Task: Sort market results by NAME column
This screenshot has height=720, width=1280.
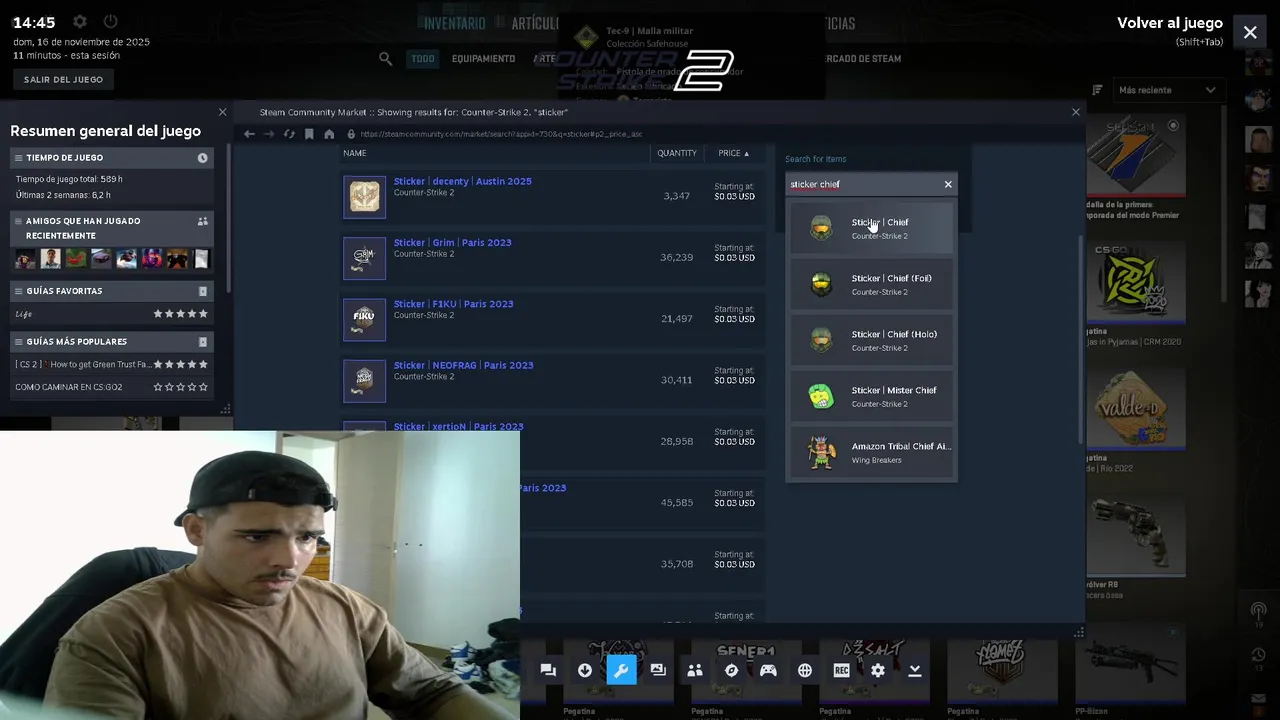Action: point(354,153)
